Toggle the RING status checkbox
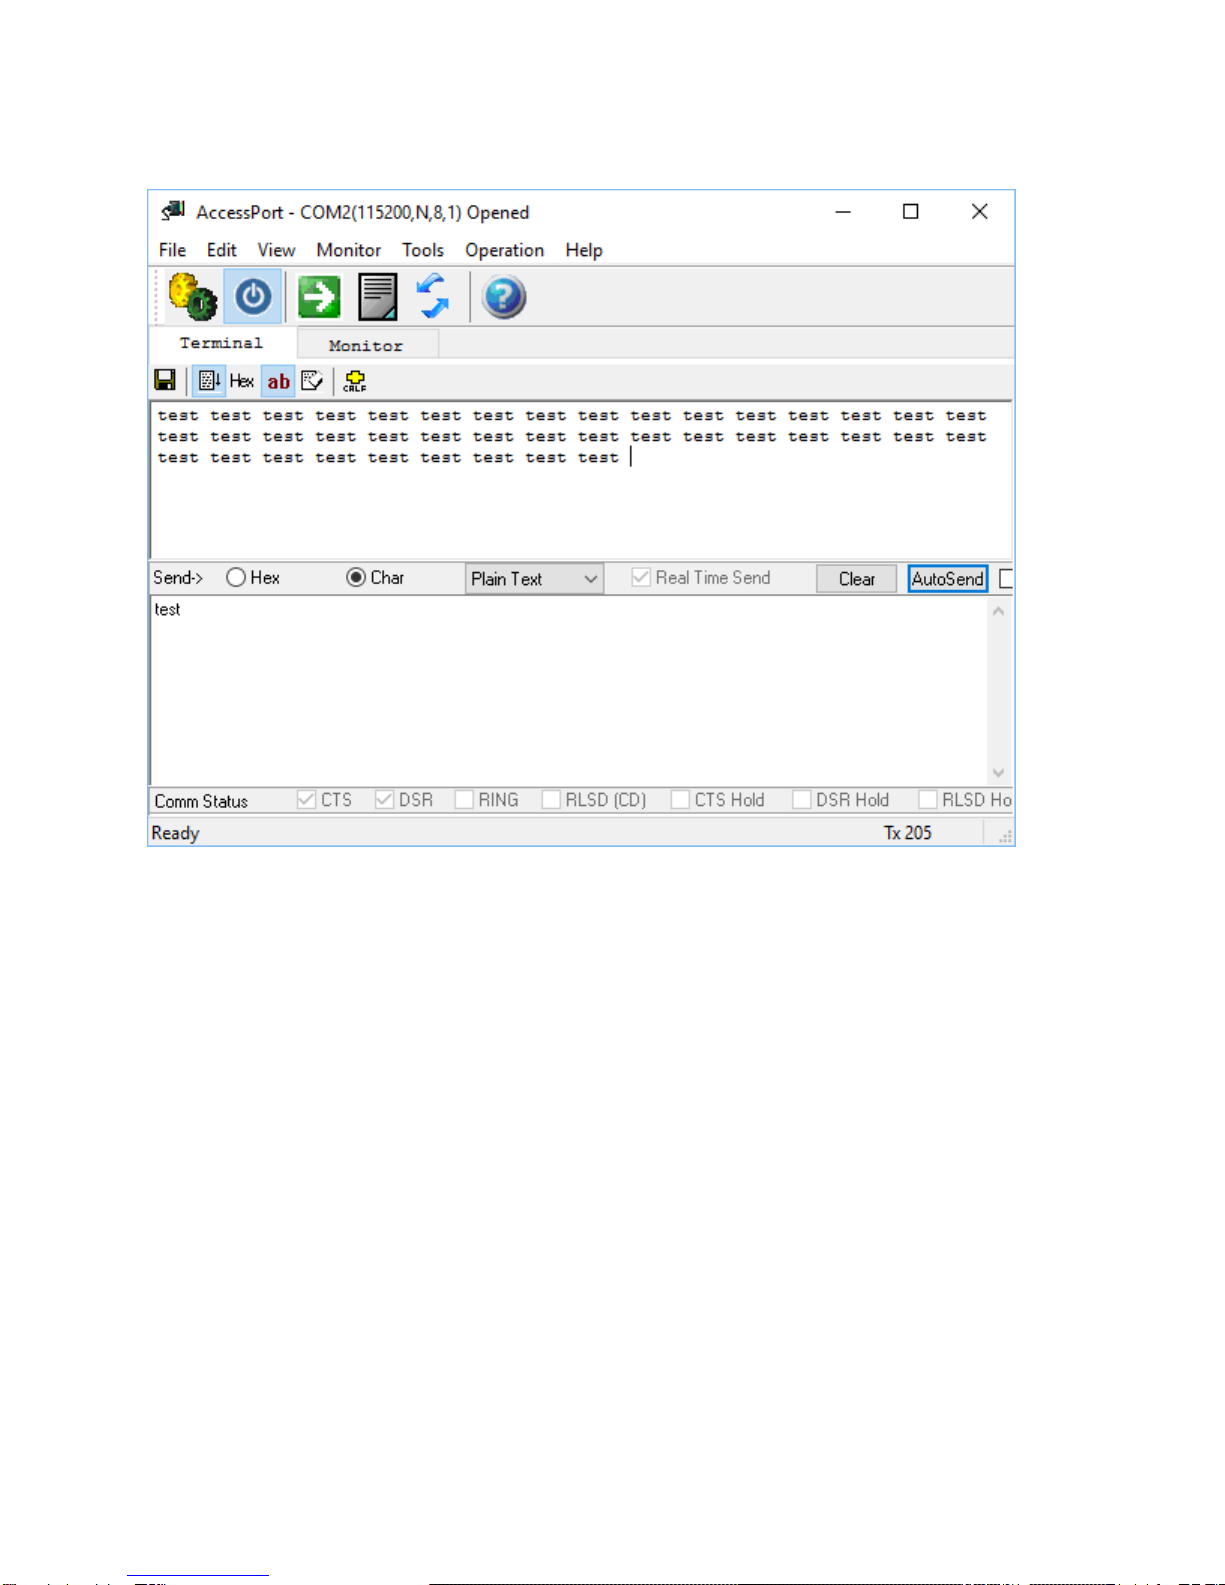The height and width of the screenshot is (1585, 1225). (464, 800)
